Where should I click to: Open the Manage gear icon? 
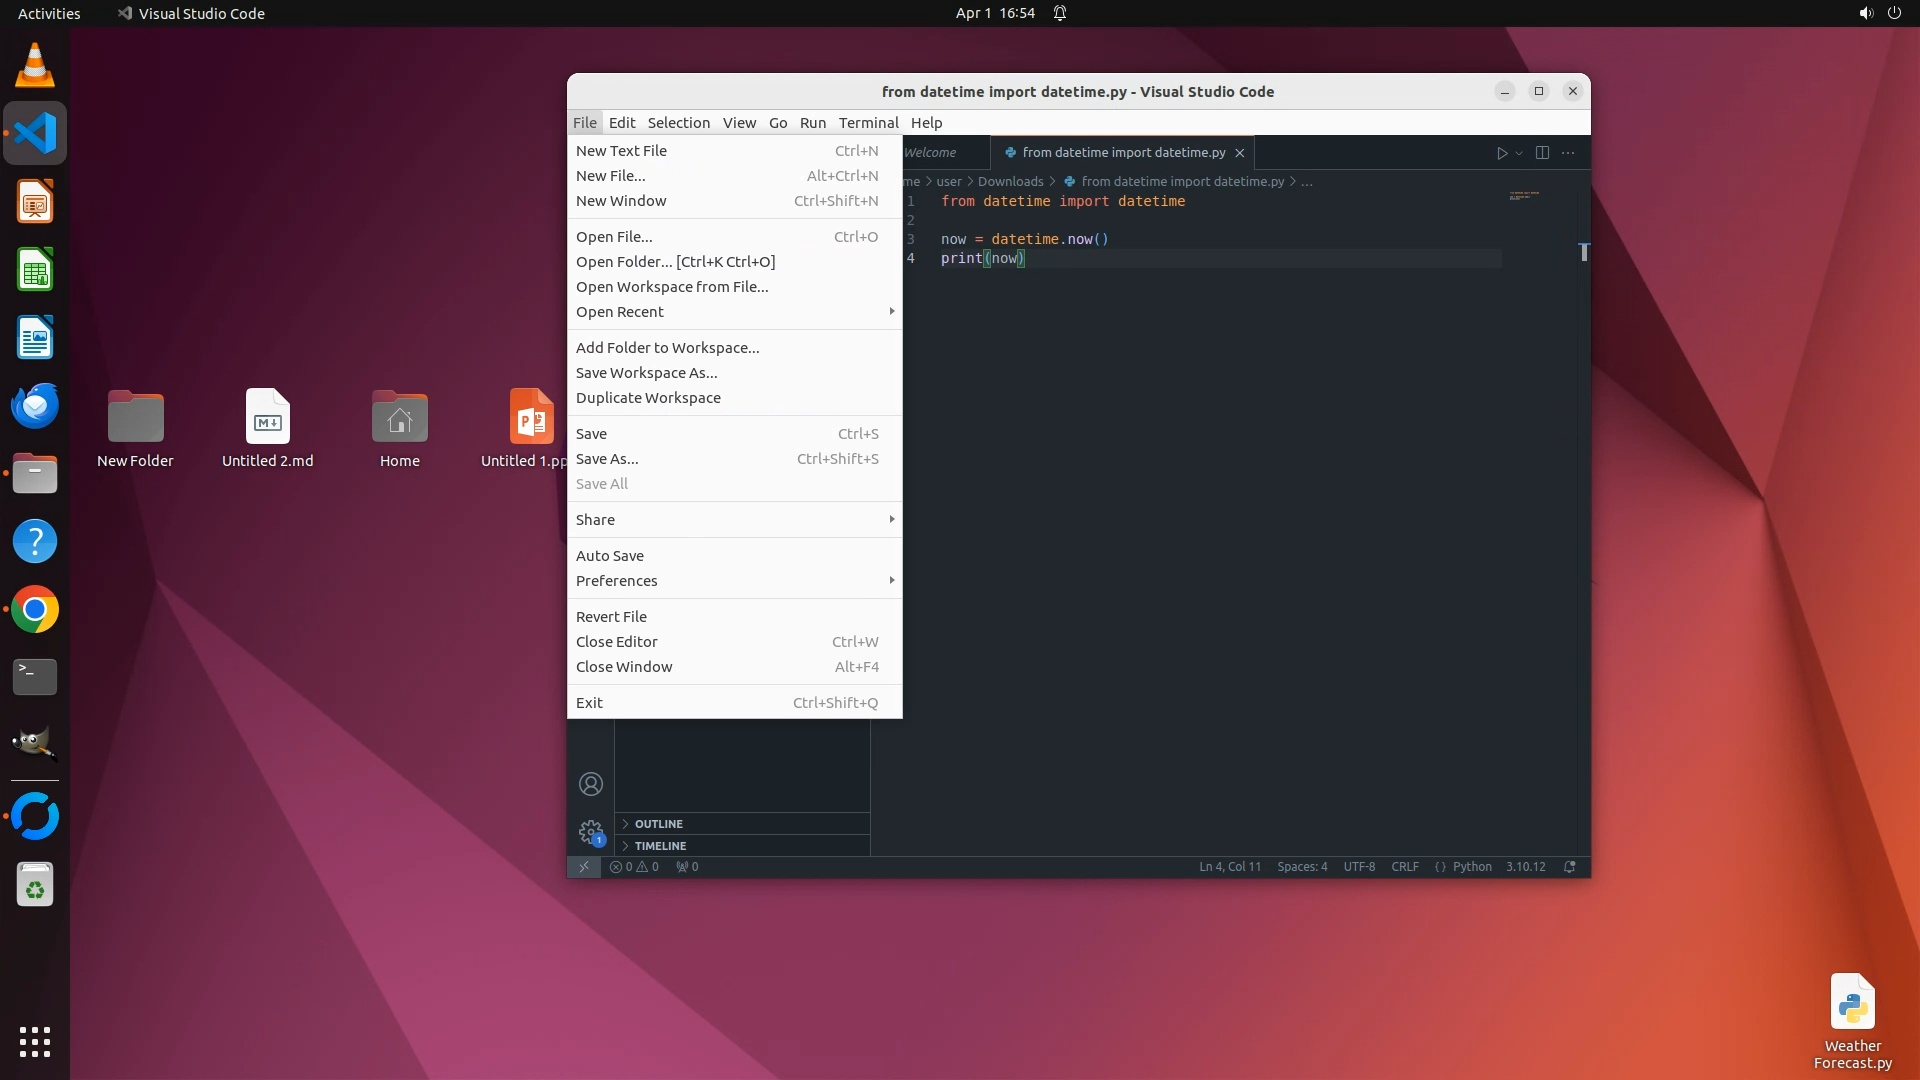[590, 832]
